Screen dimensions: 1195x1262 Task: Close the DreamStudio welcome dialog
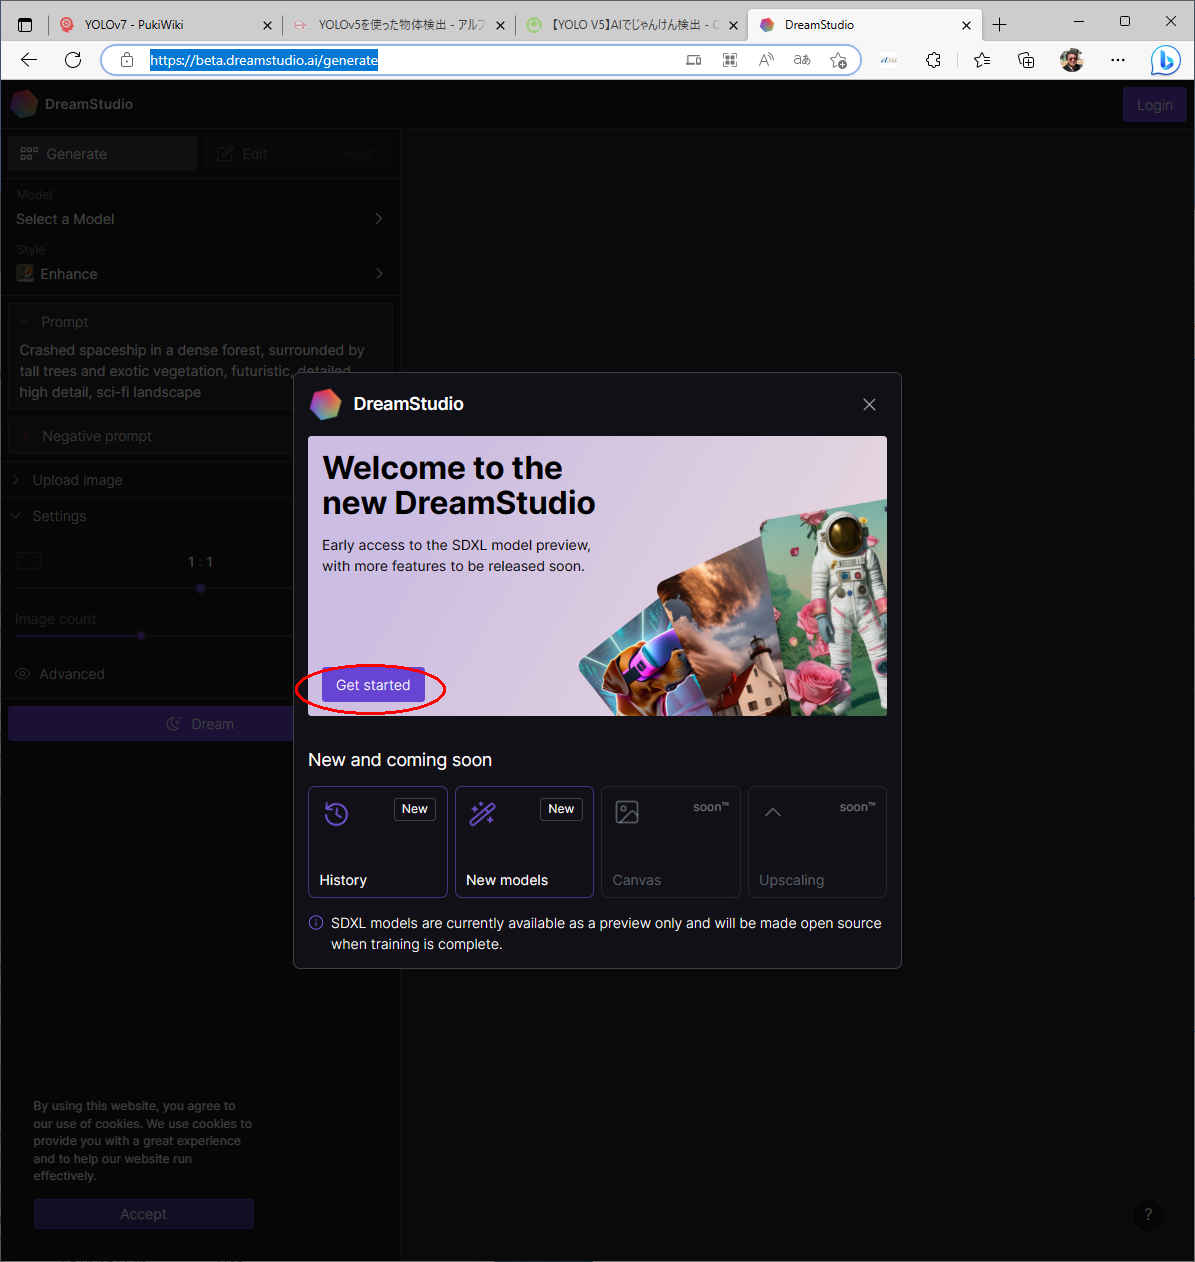coord(869,404)
